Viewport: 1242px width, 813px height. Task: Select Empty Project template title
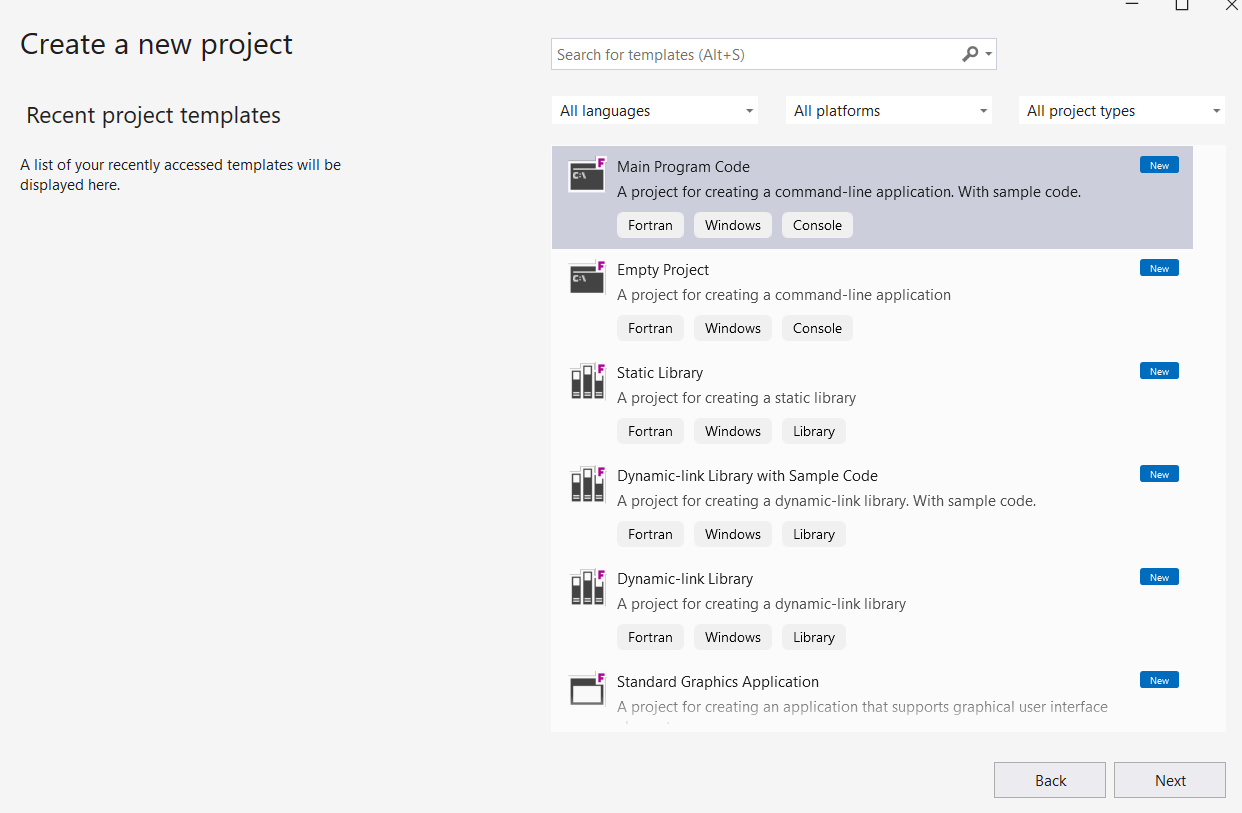[663, 270]
